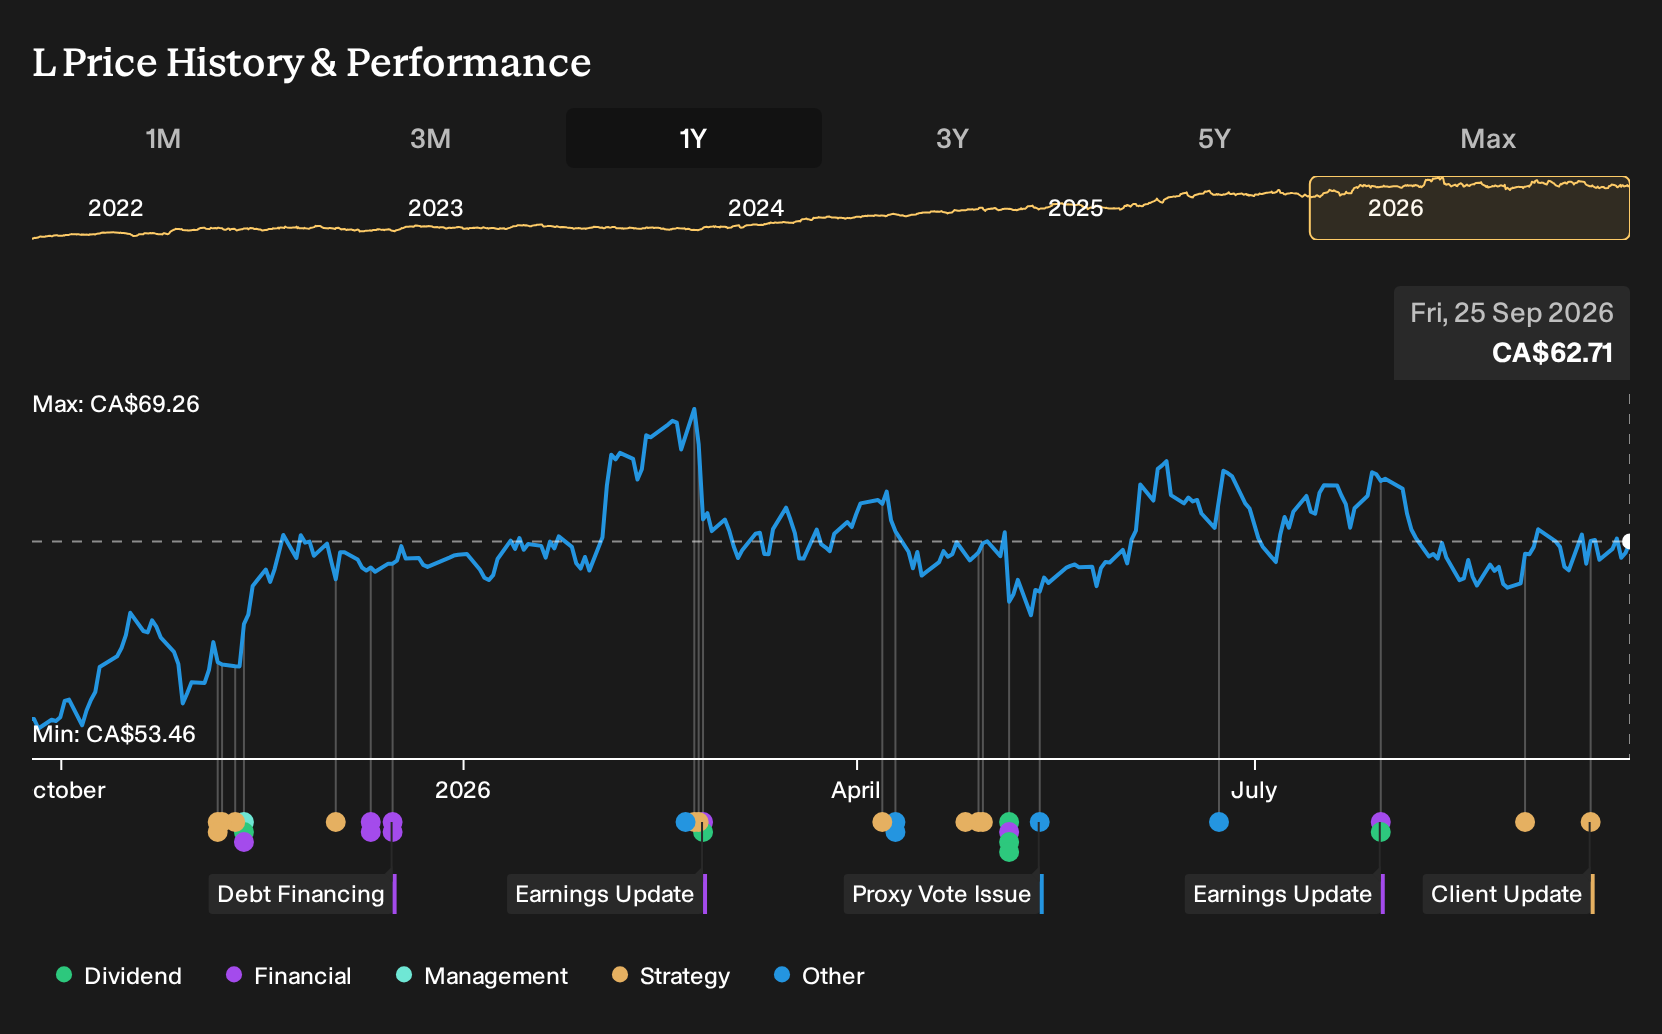This screenshot has width=1662, height=1034.
Task: Click the 2024 year in the overview strip
Action: point(755,208)
